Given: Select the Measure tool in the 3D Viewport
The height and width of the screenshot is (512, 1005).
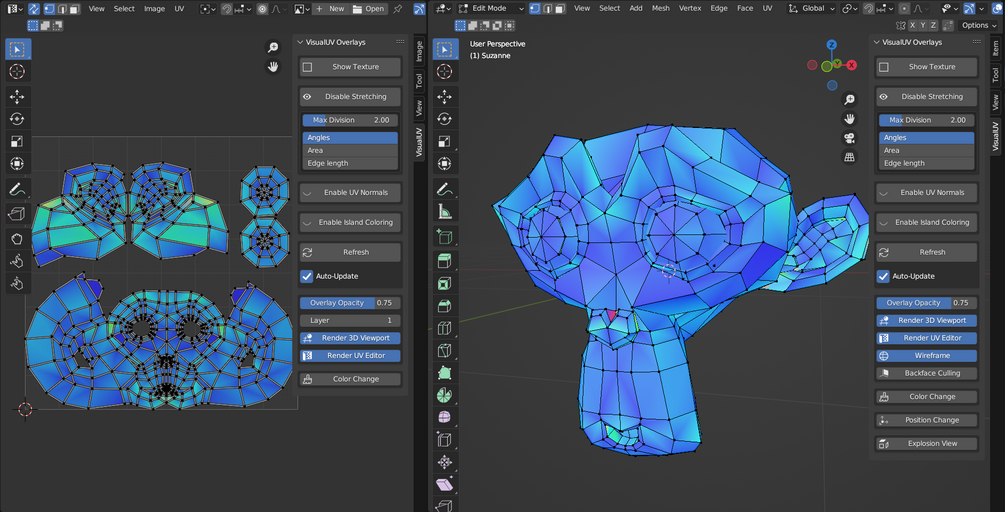Looking at the screenshot, I should coord(445,211).
